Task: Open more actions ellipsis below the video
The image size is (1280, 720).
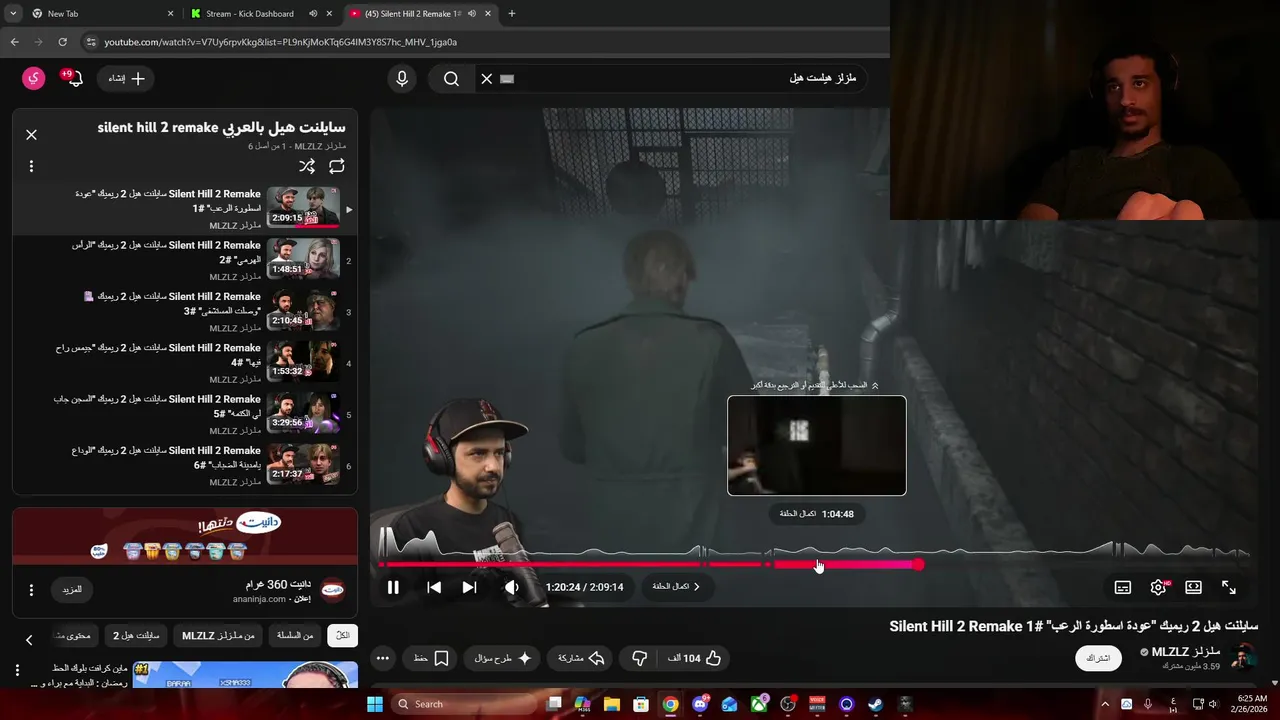Action: pos(383,658)
